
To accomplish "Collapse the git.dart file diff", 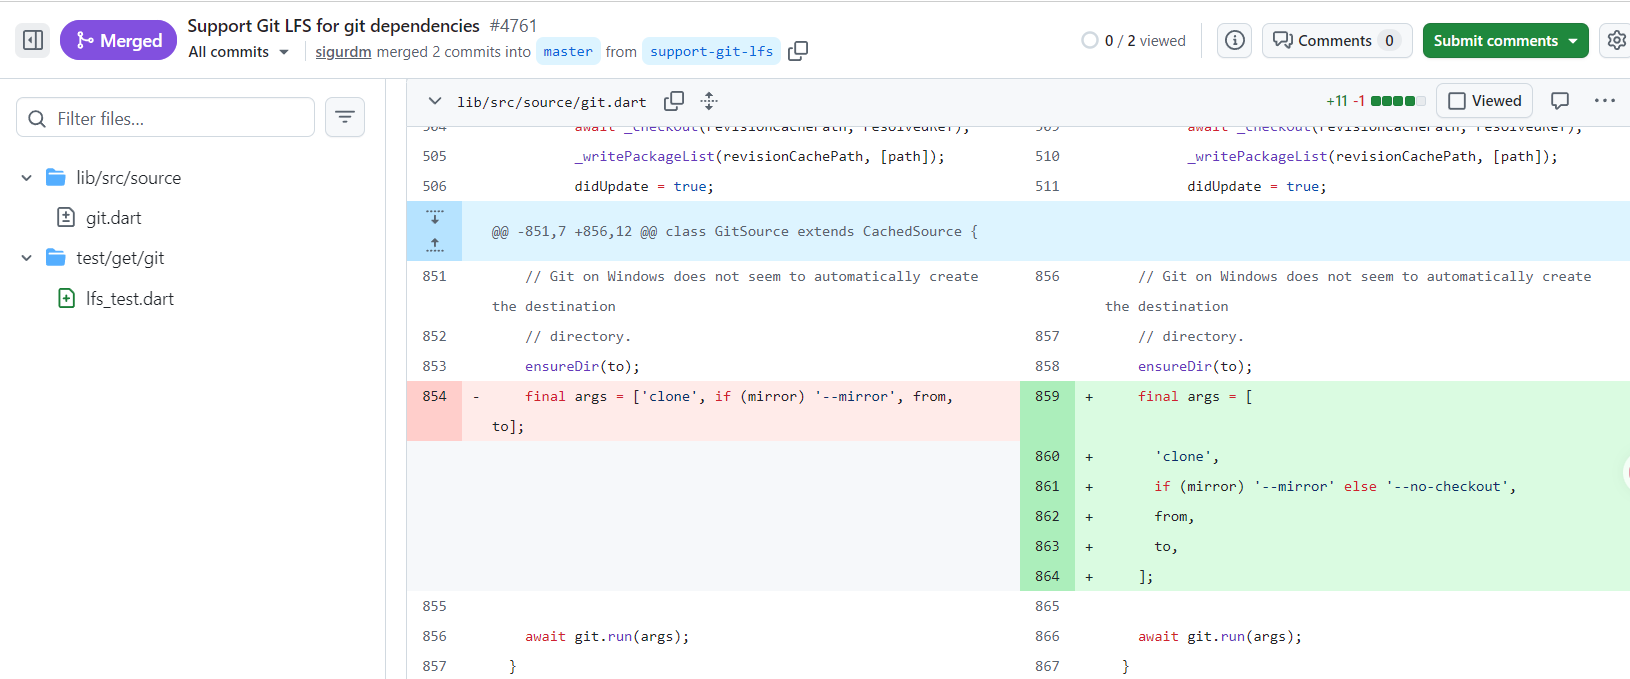I will click(435, 101).
